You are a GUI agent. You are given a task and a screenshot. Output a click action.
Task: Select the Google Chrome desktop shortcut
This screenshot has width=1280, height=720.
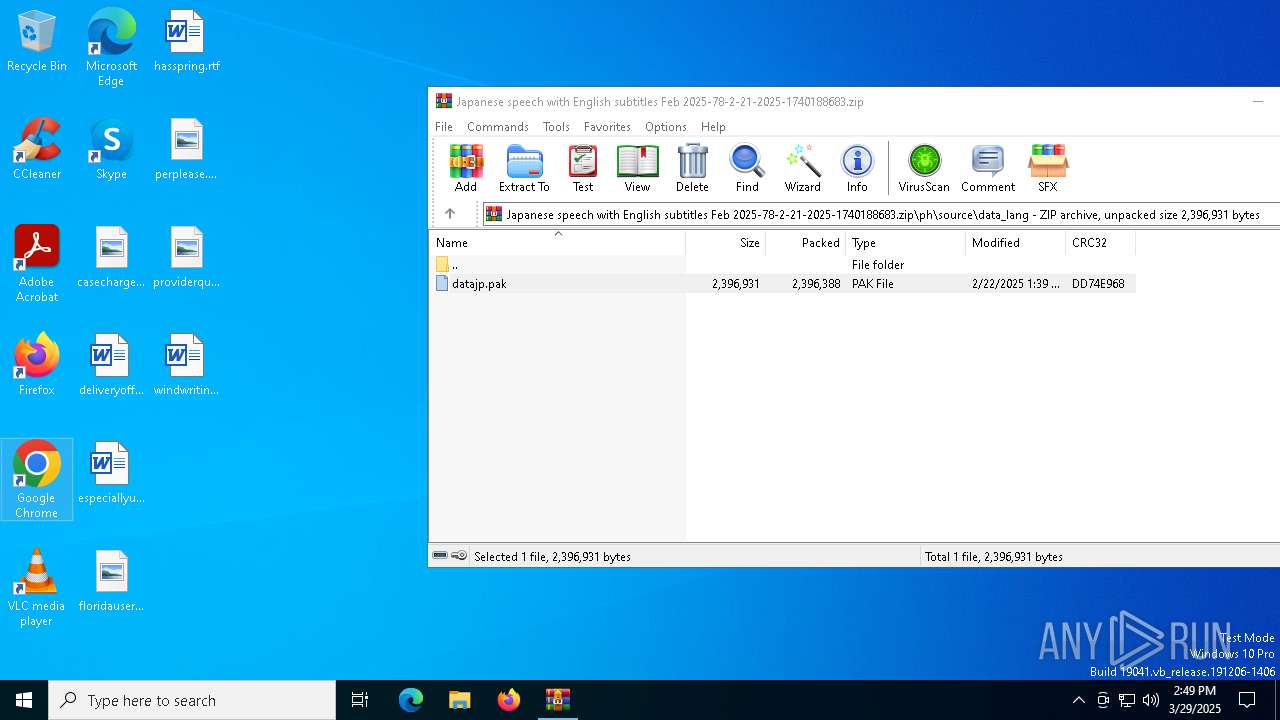coord(37,479)
